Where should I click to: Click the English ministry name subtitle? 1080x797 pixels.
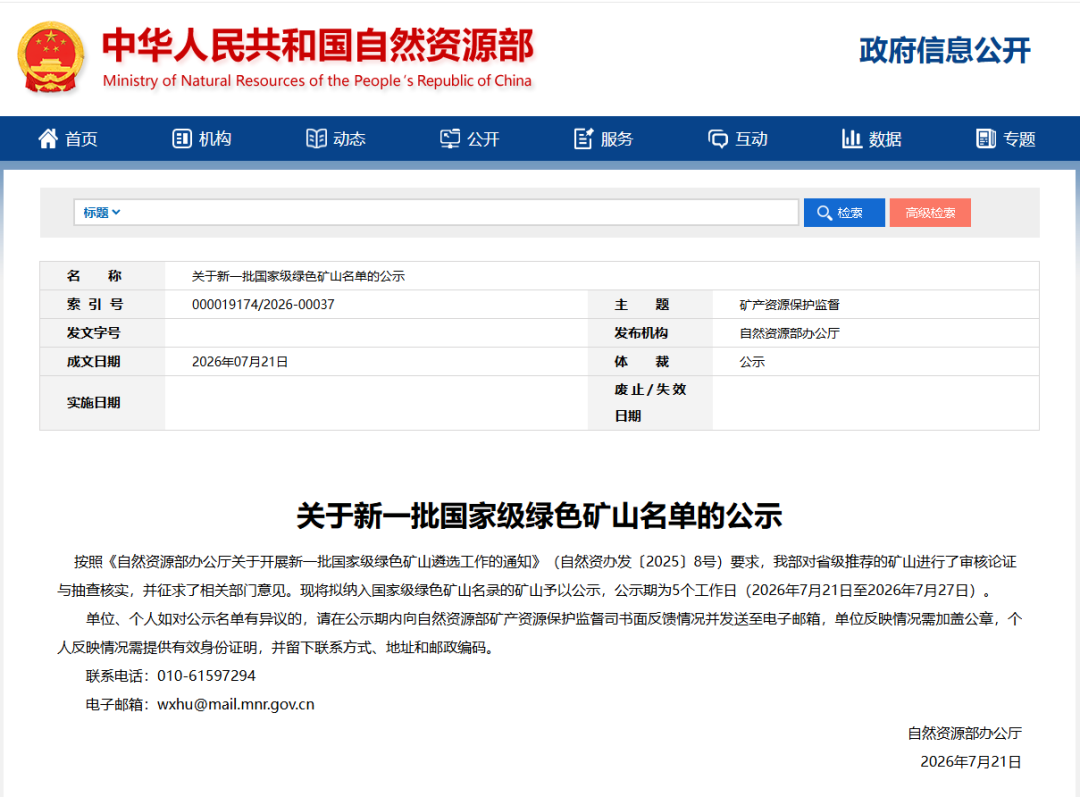(x=317, y=81)
